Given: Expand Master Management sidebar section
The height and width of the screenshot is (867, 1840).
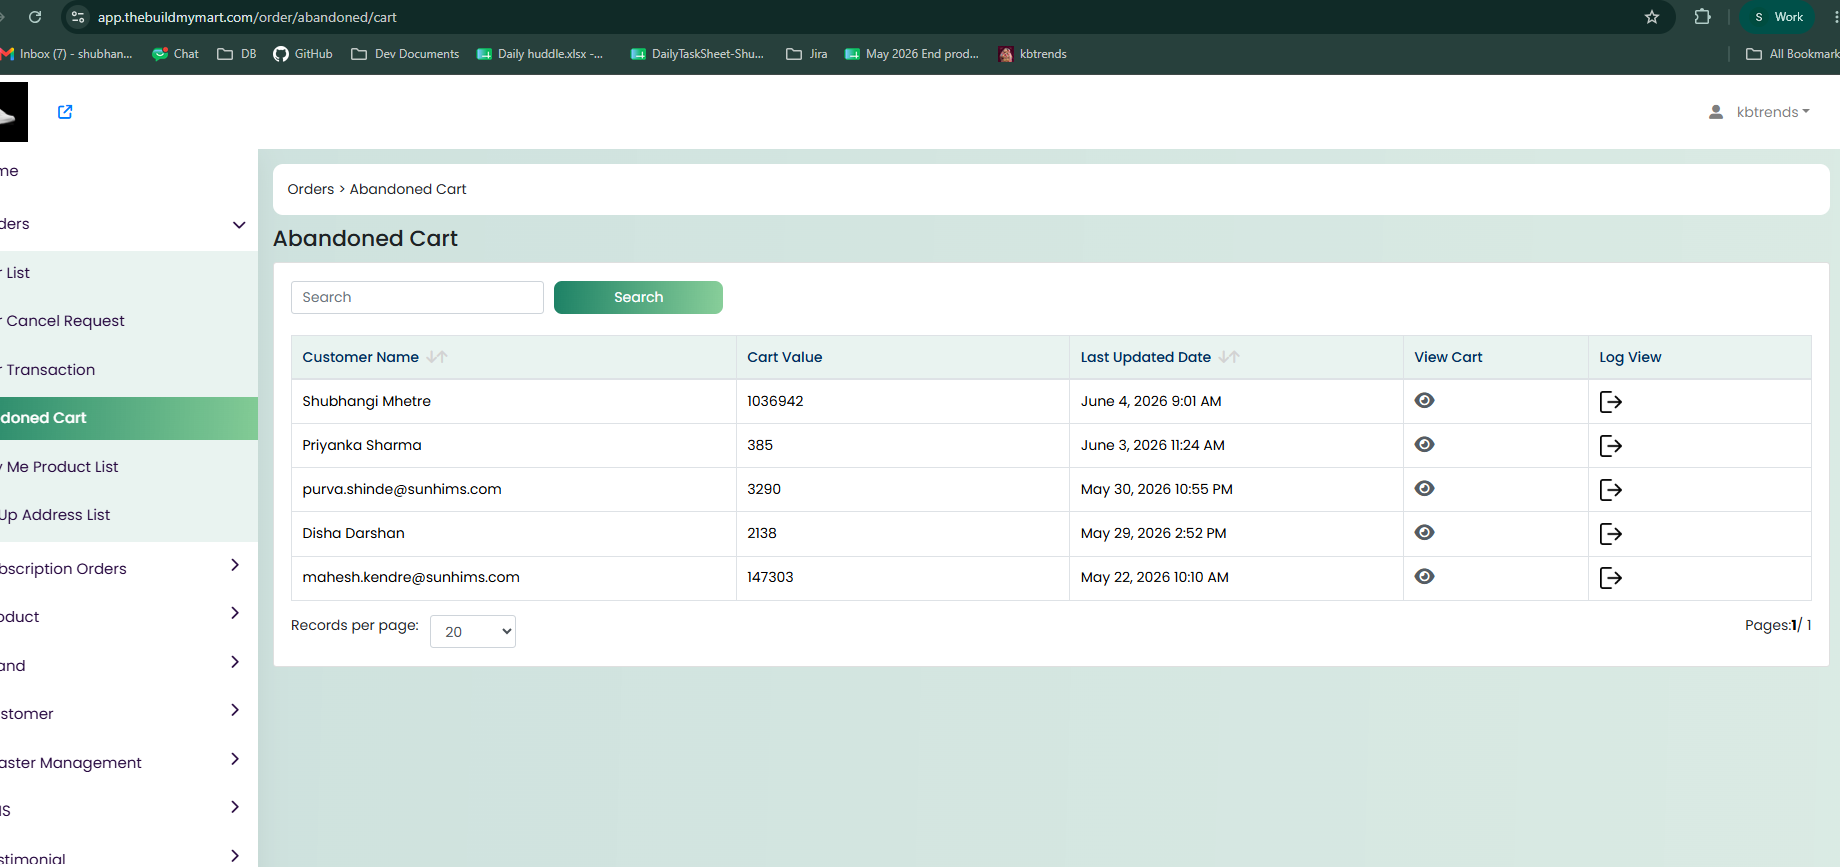Looking at the screenshot, I should click(x=235, y=759).
